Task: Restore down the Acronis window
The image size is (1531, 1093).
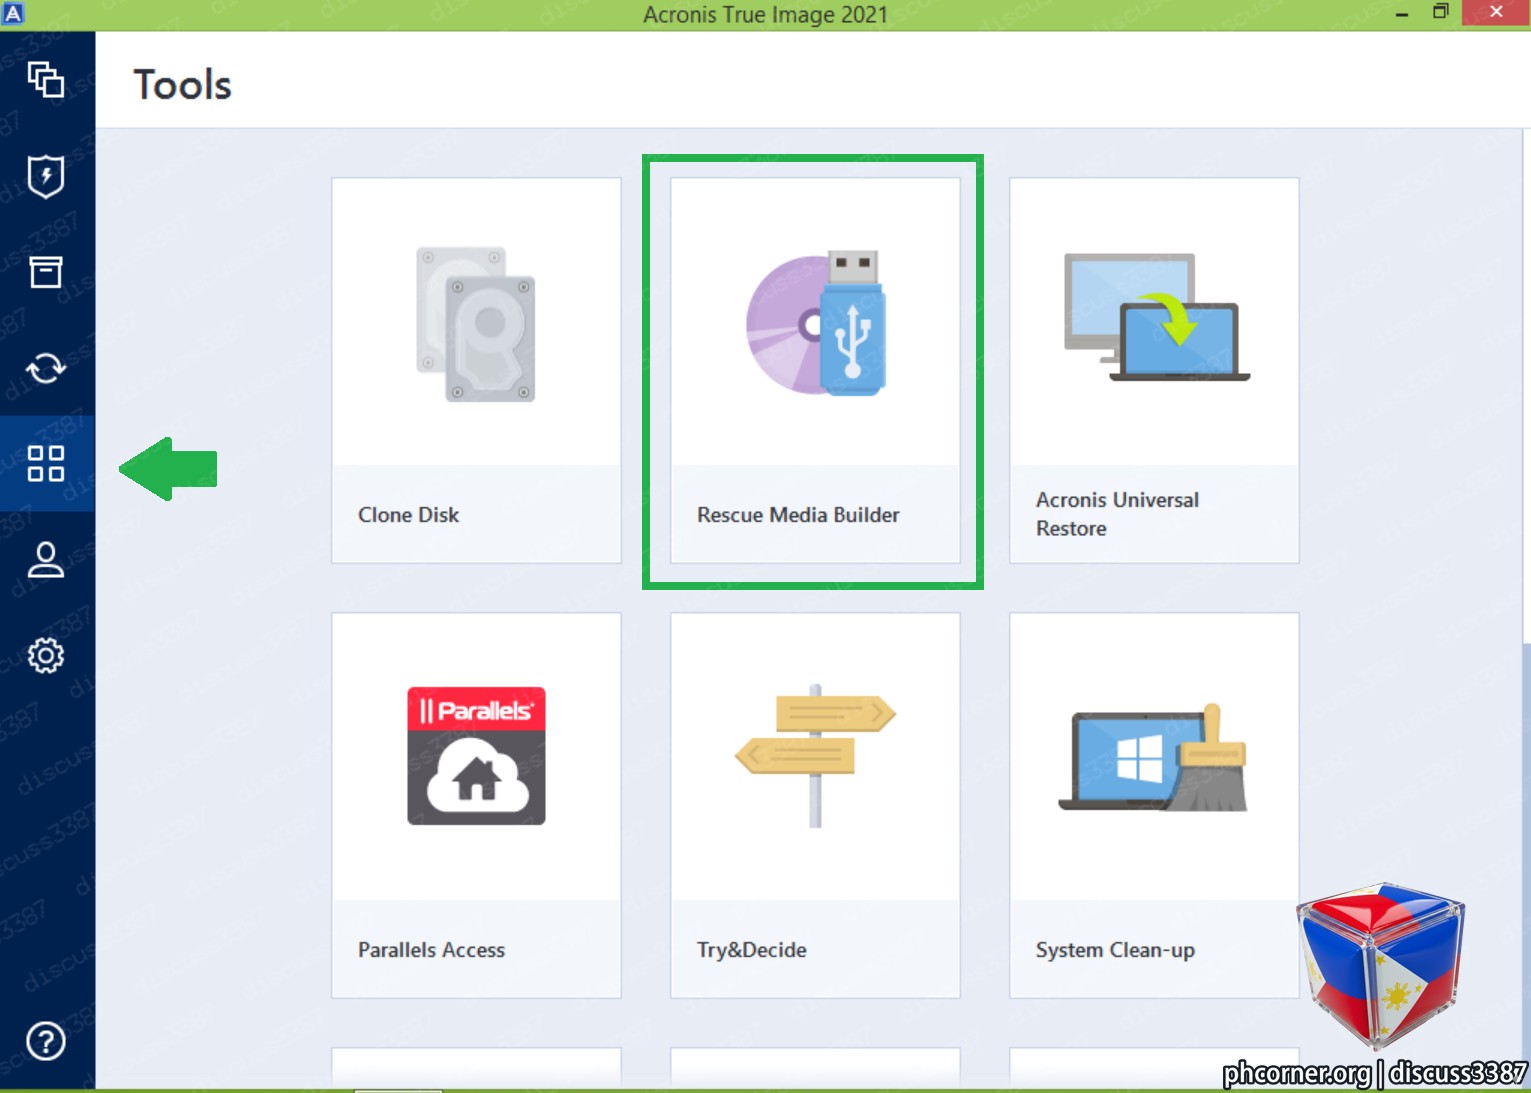Action: pyautogui.click(x=1441, y=12)
